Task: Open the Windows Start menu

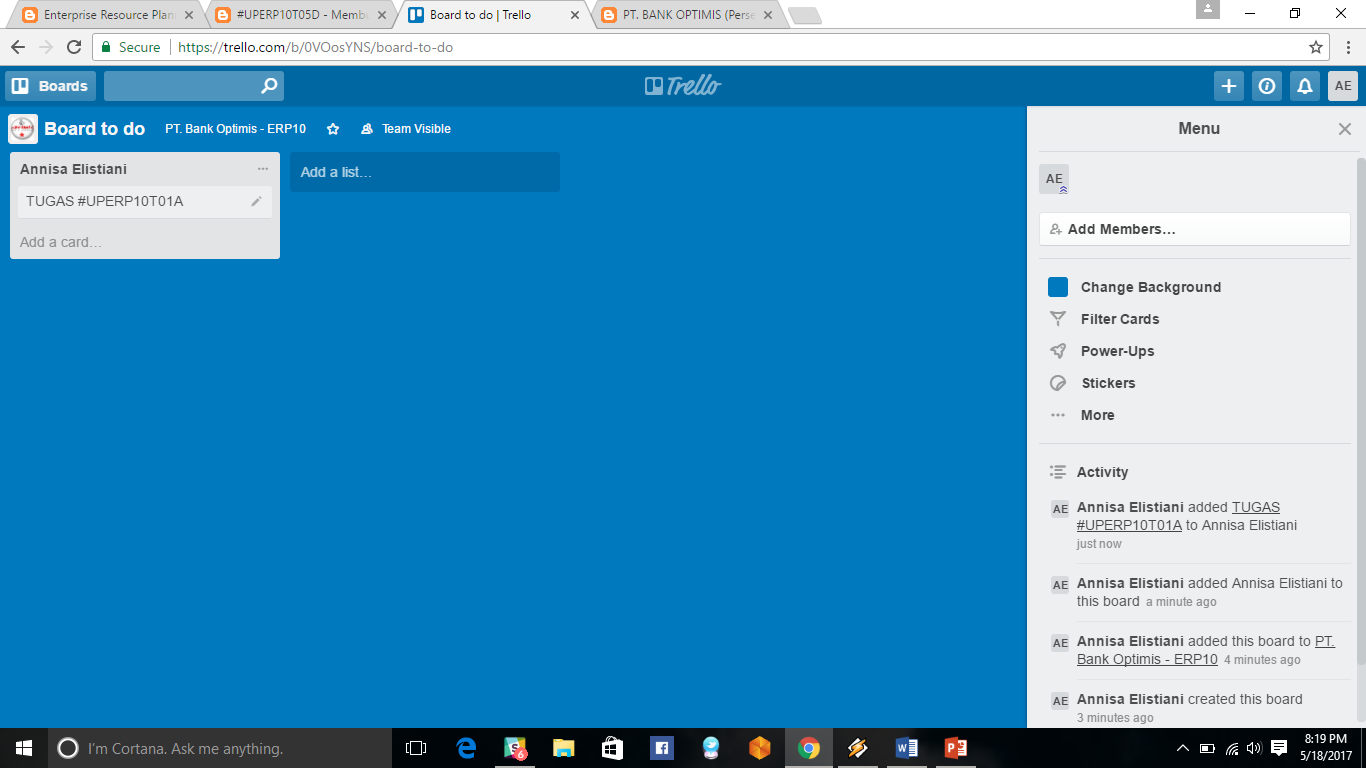Action: [x=24, y=748]
